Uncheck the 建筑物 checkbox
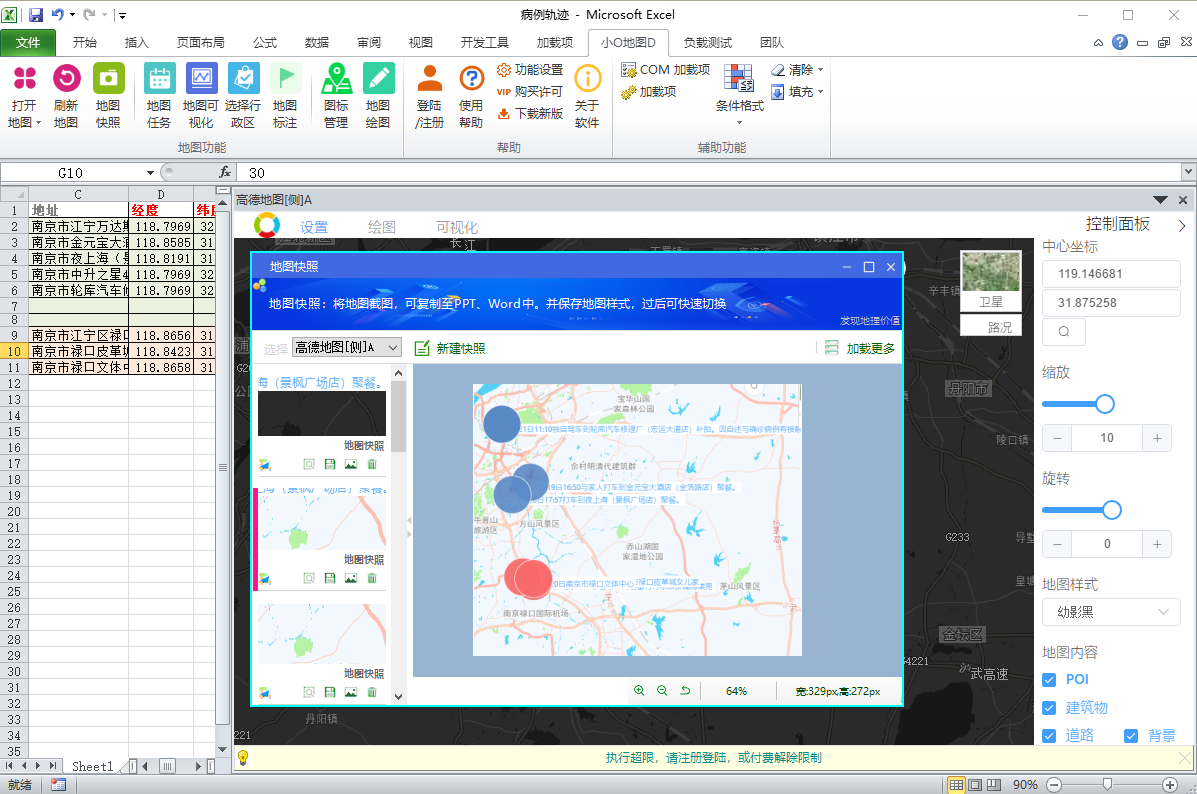1197x794 pixels. [x=1049, y=708]
